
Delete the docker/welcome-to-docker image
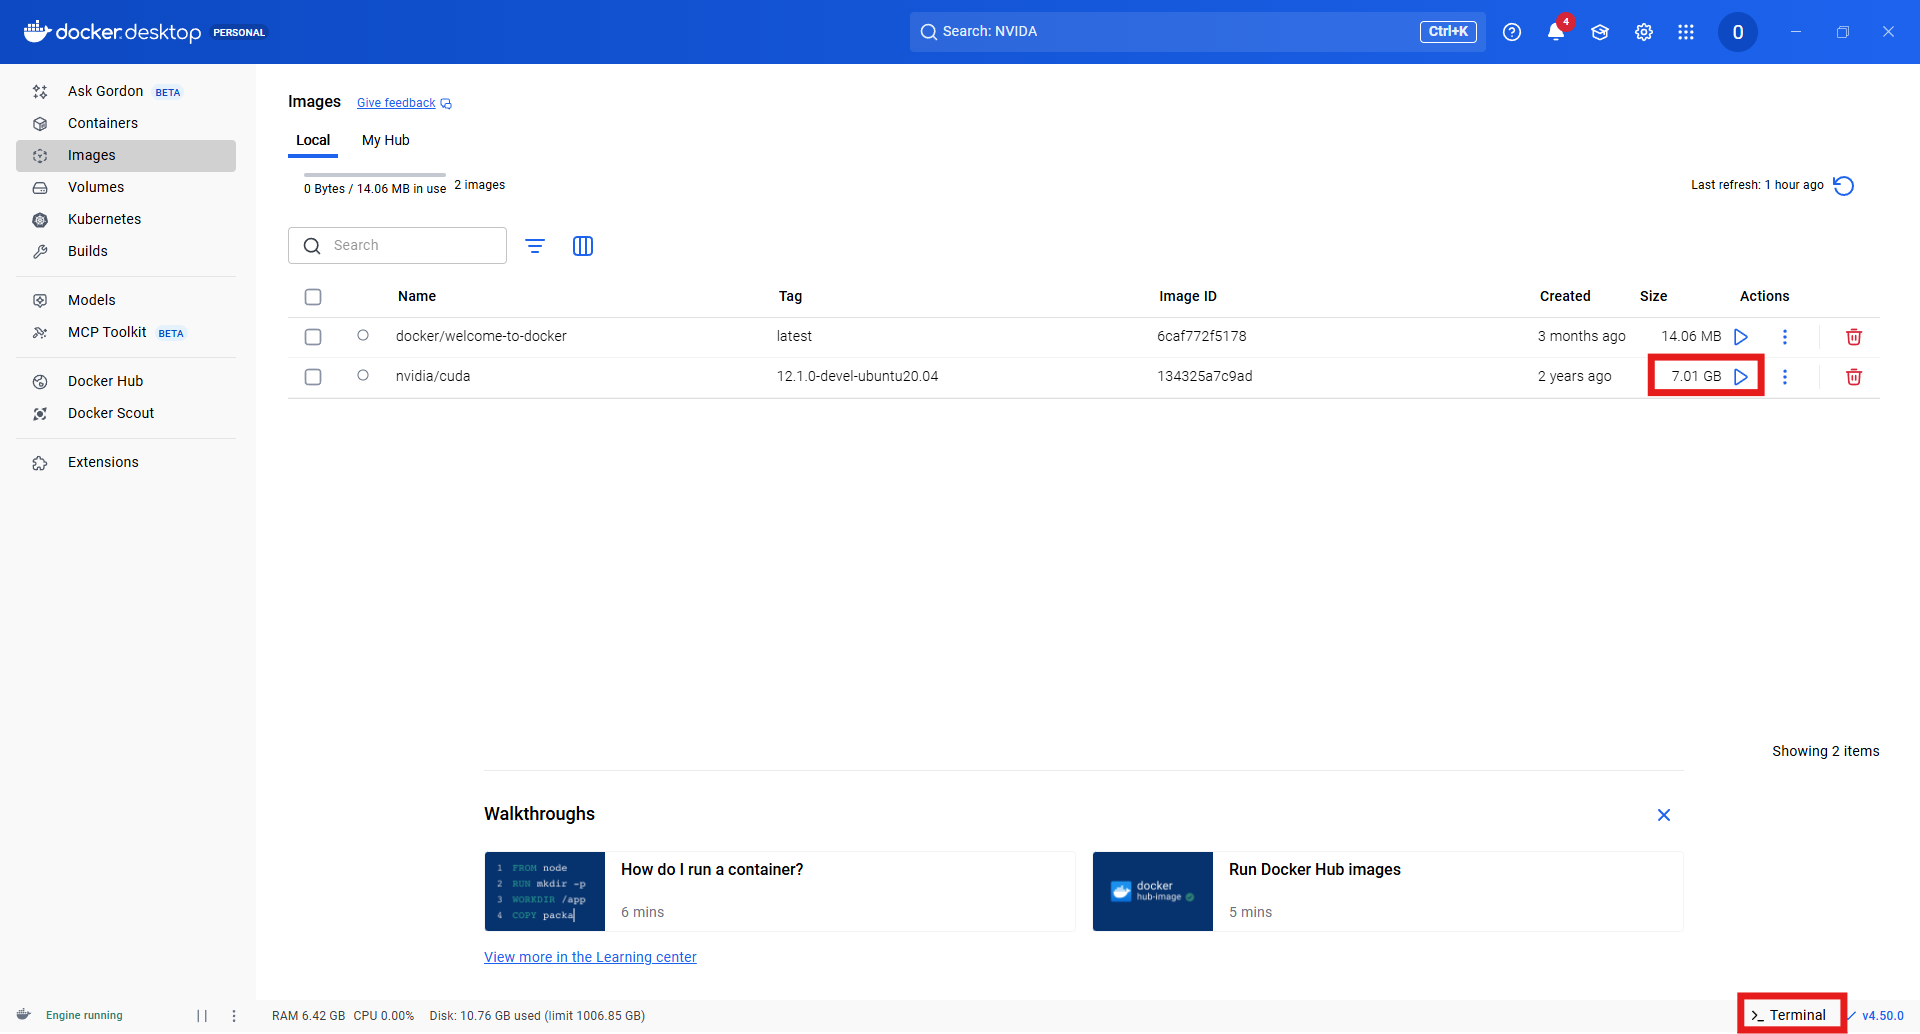click(x=1854, y=337)
